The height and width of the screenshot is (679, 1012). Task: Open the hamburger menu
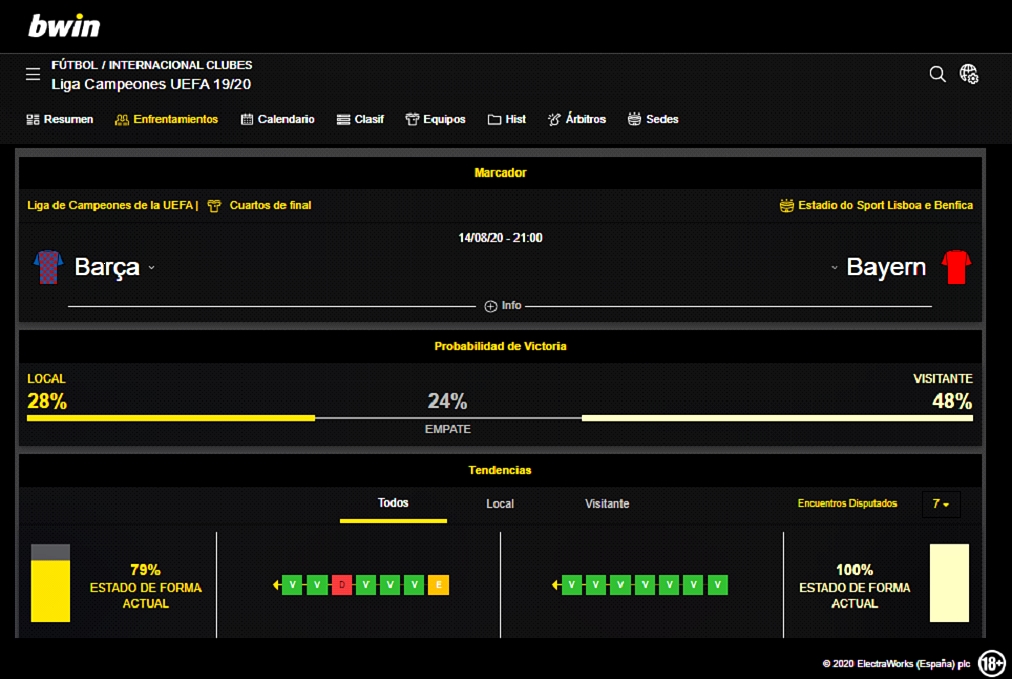pos(33,74)
